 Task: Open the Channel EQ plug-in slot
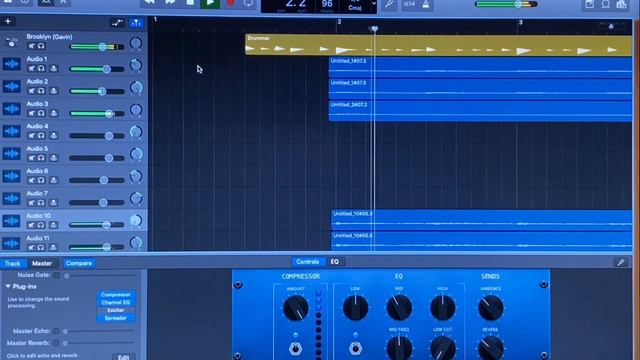click(116, 302)
